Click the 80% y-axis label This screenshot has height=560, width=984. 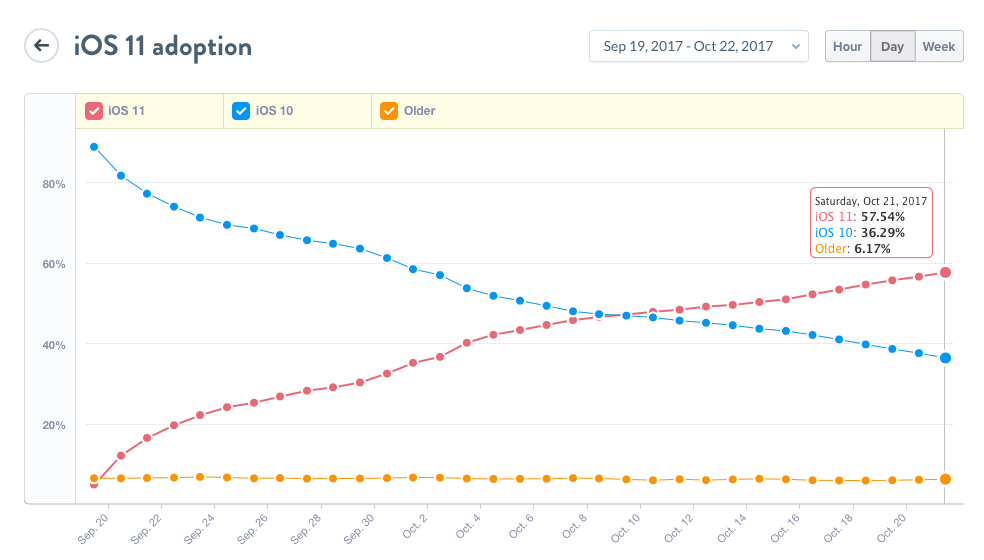53,184
